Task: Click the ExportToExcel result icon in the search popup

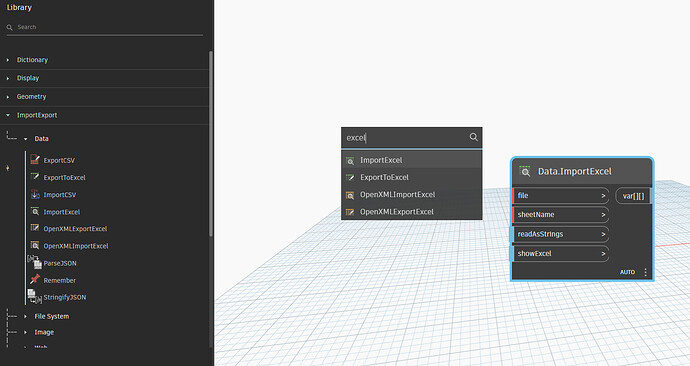Action: point(350,178)
